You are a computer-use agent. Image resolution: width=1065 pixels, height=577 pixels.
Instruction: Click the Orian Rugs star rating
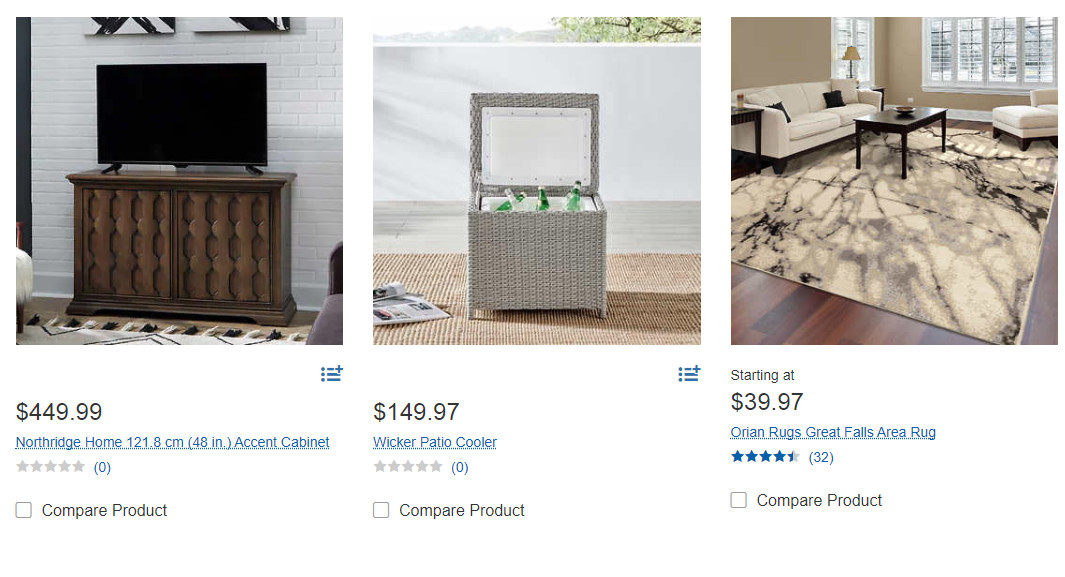click(765, 457)
